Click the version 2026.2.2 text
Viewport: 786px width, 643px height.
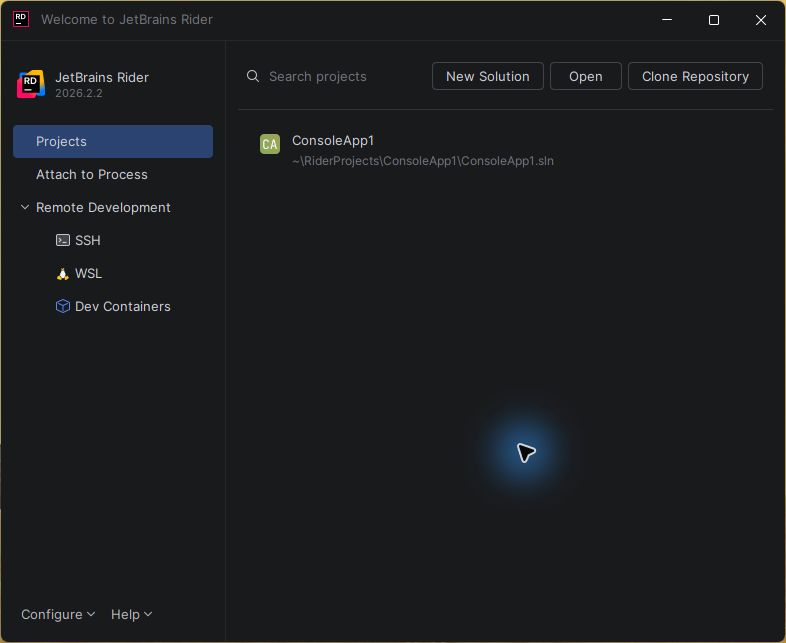click(79, 94)
